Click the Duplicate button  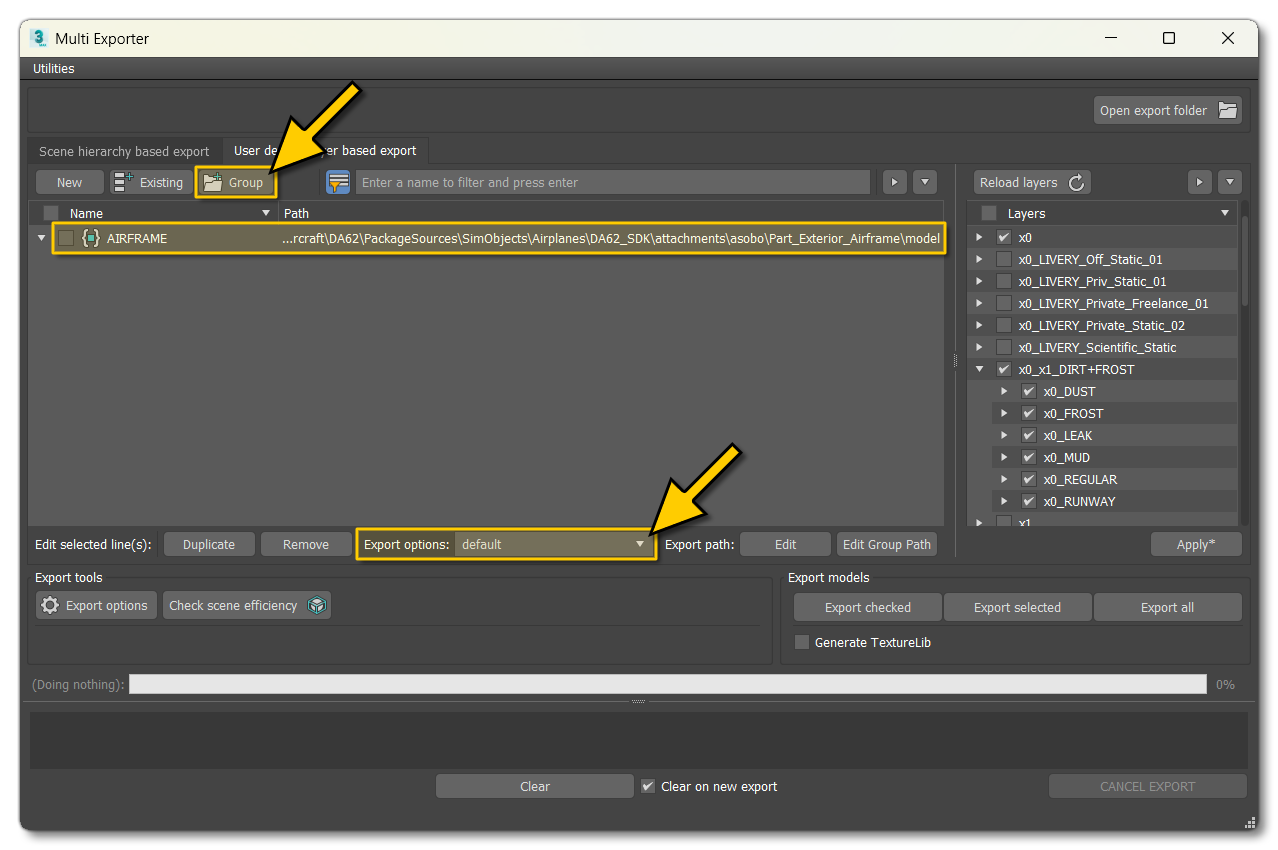[x=209, y=544]
